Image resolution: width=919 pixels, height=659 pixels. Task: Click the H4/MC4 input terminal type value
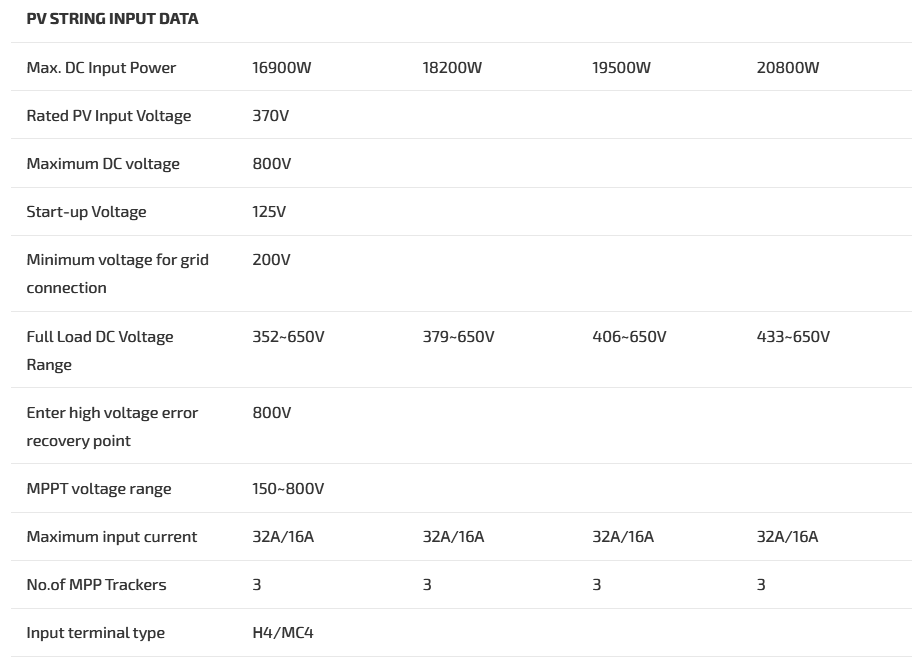pos(283,632)
